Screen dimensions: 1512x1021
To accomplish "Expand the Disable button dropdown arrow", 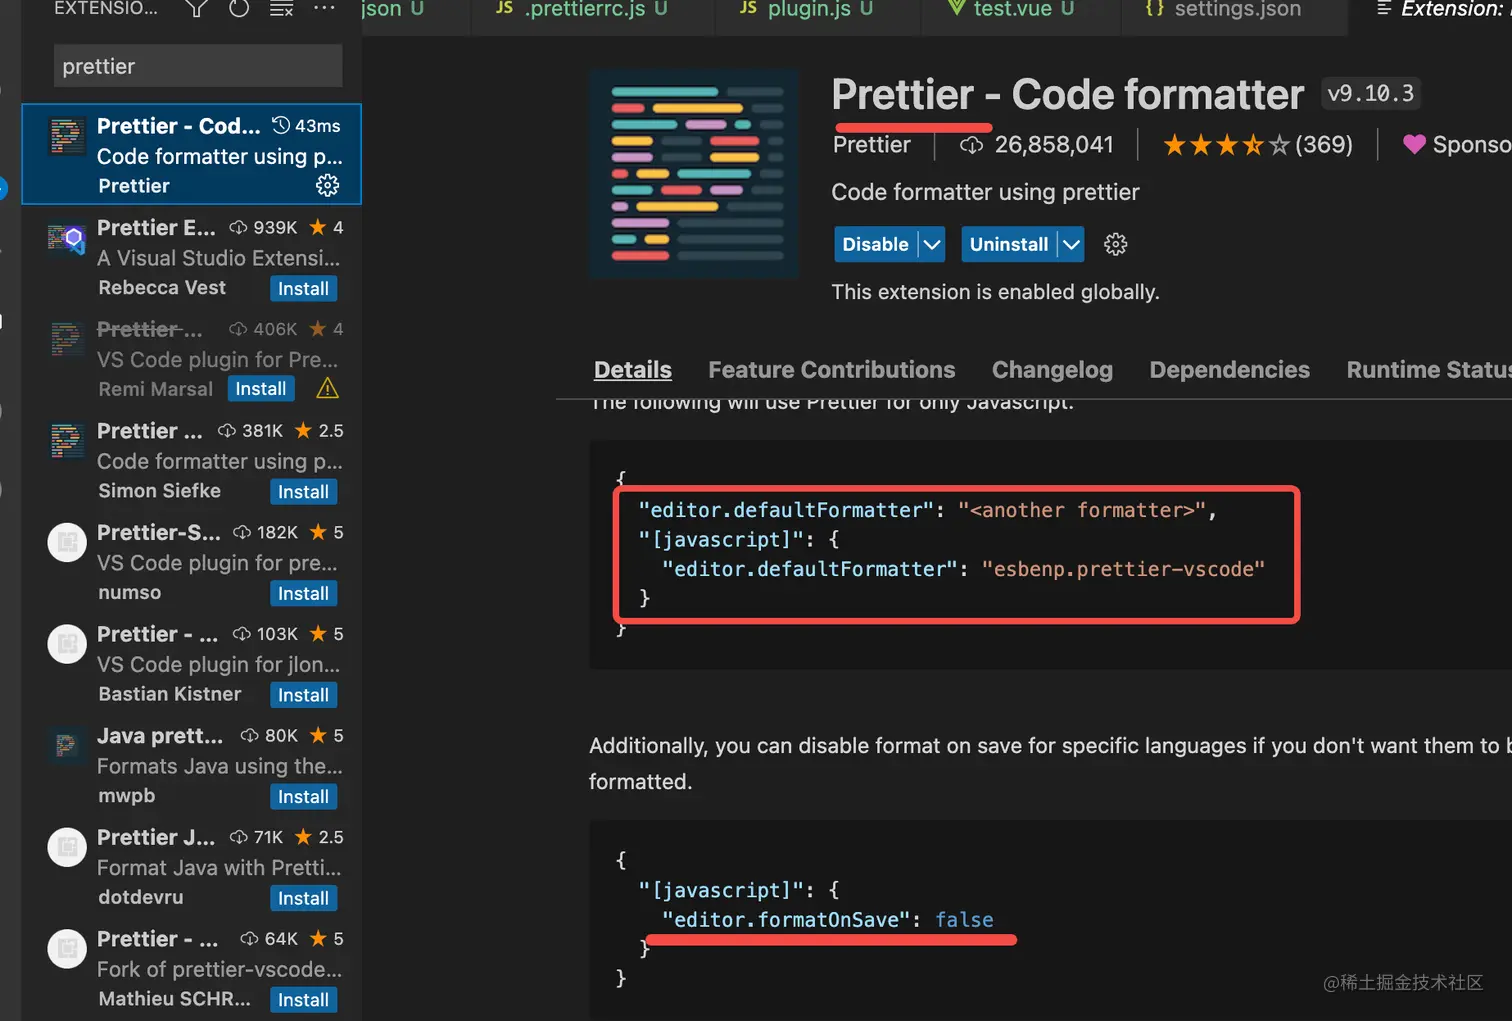I will click(x=931, y=244).
